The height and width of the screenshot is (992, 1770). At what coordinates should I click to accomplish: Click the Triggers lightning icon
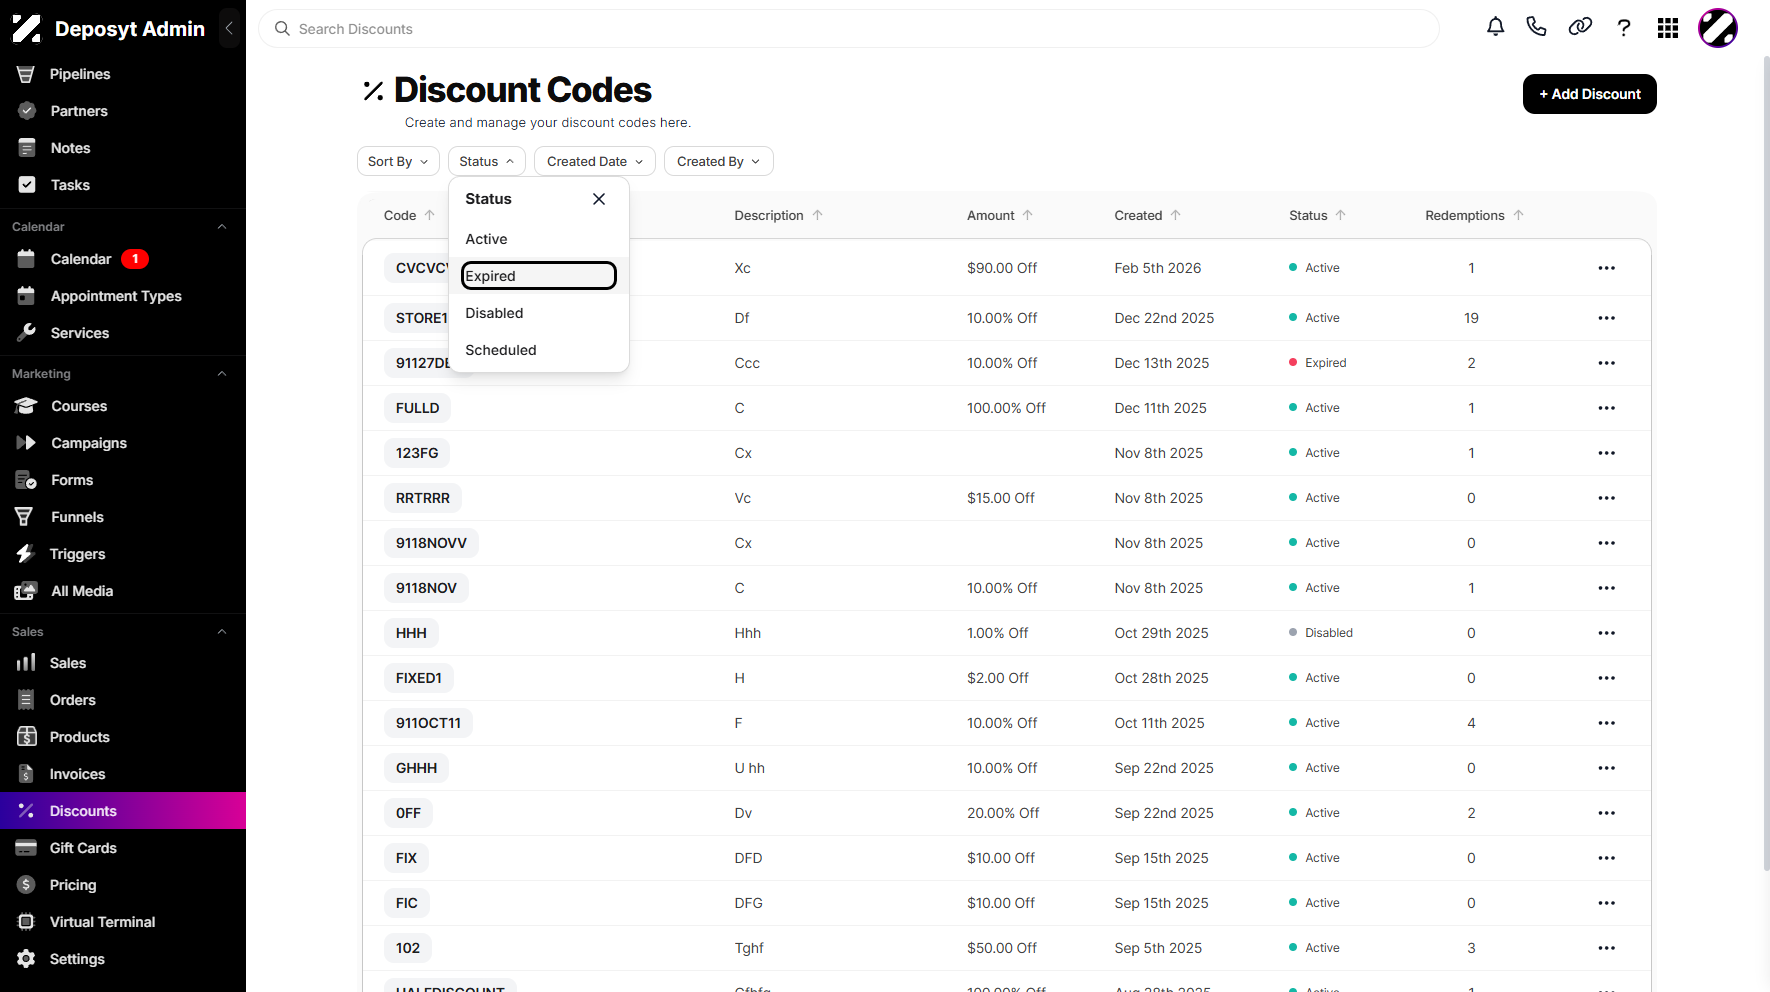(x=26, y=554)
